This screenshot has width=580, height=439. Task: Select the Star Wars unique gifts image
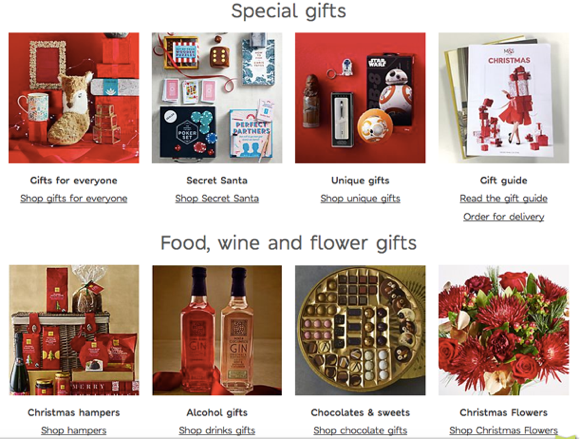[x=360, y=98]
